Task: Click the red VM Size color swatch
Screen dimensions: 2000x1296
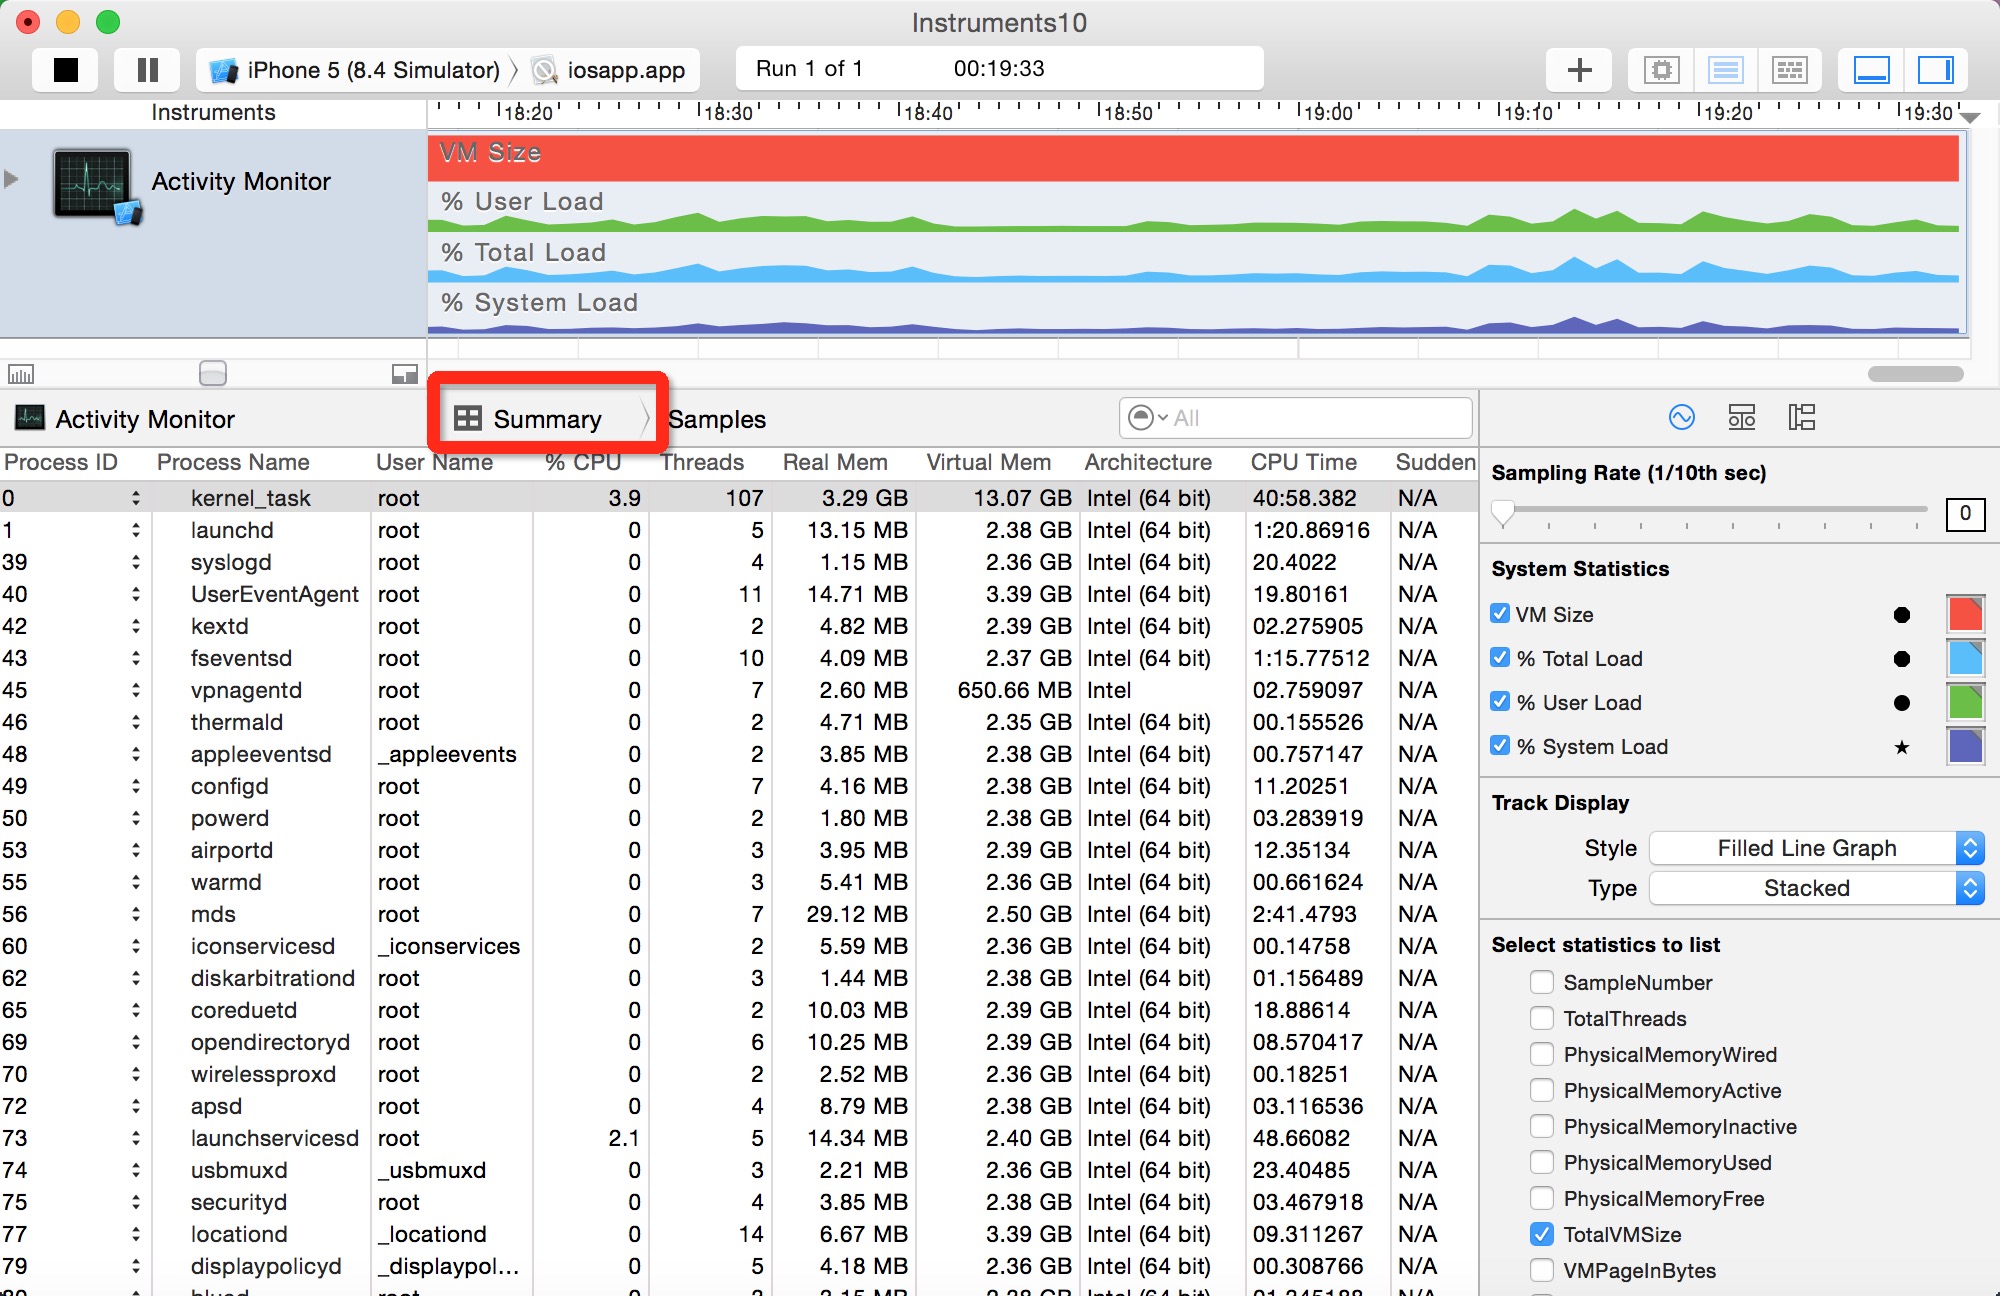Action: point(1965,614)
